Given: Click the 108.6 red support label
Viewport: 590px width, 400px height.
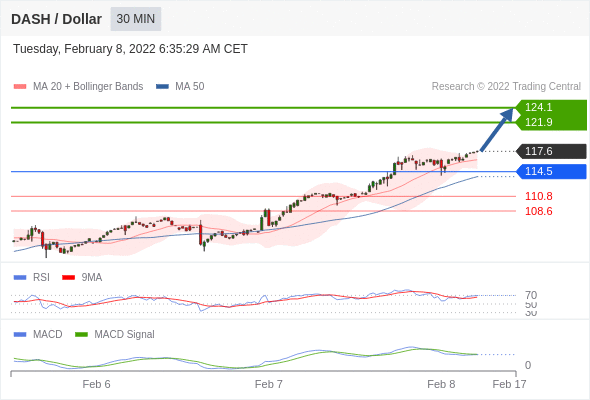Looking at the screenshot, I should [x=538, y=211].
